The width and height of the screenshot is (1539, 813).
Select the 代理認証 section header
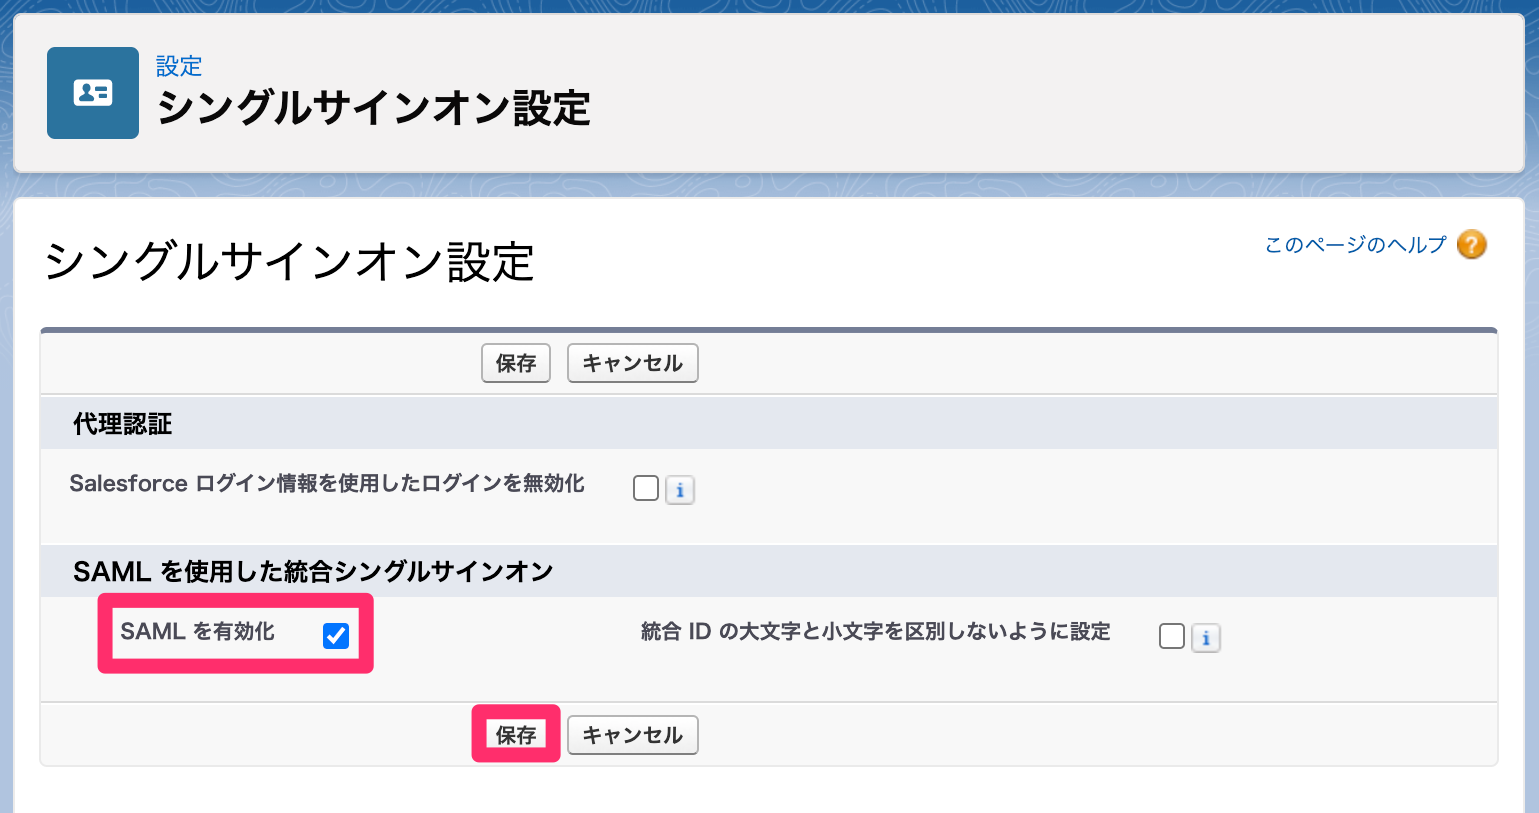(x=122, y=424)
